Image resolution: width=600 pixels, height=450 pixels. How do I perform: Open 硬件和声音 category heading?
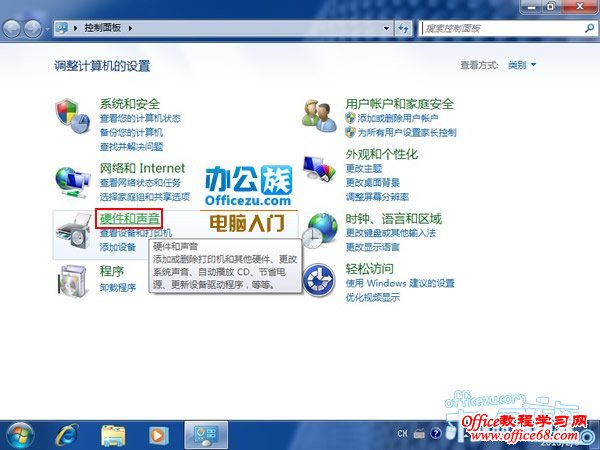(130, 219)
